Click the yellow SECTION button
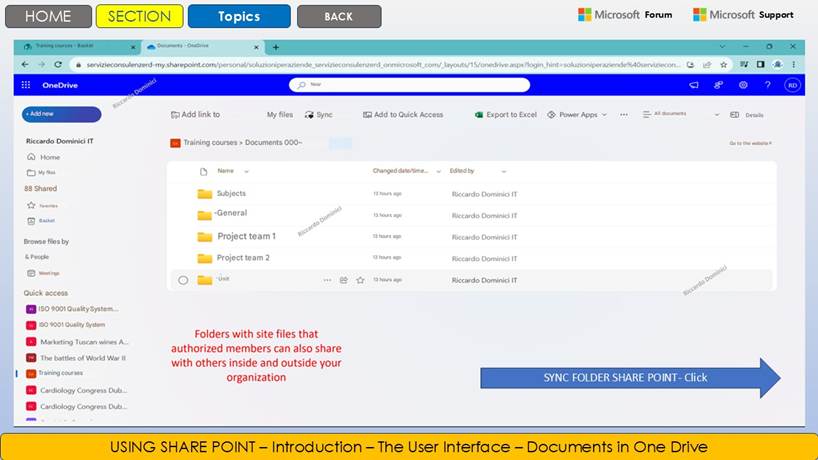The image size is (818, 460). click(139, 16)
